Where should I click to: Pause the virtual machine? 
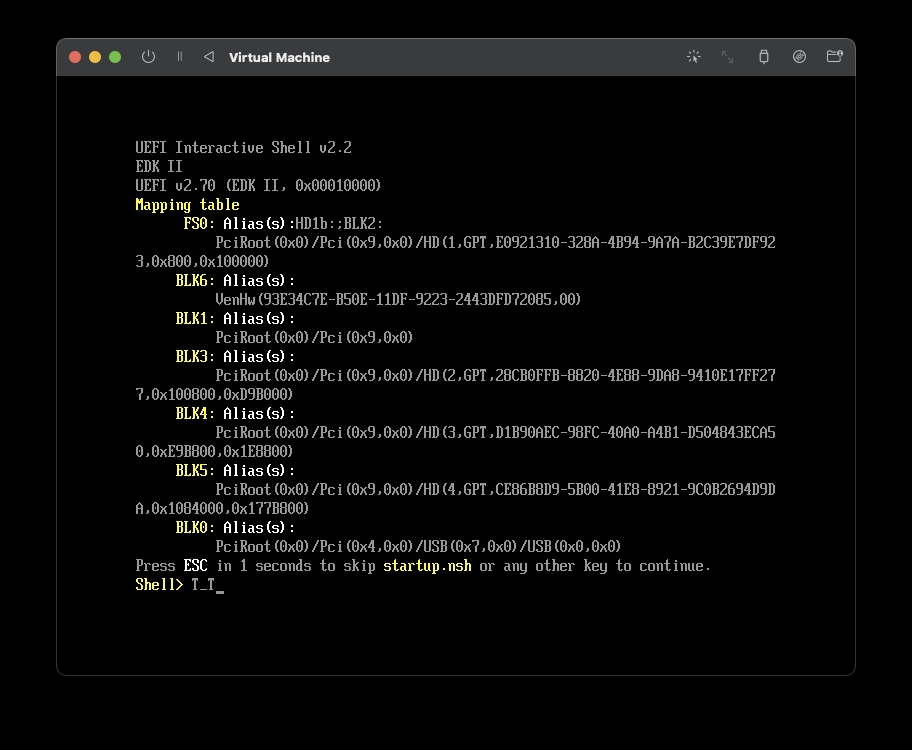click(180, 57)
